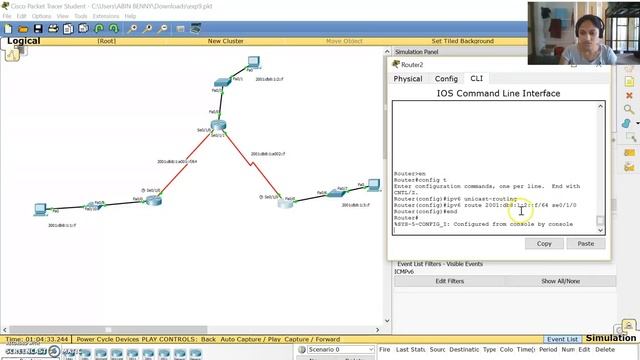
Task: Open the Extensions menu
Action: coord(106,16)
